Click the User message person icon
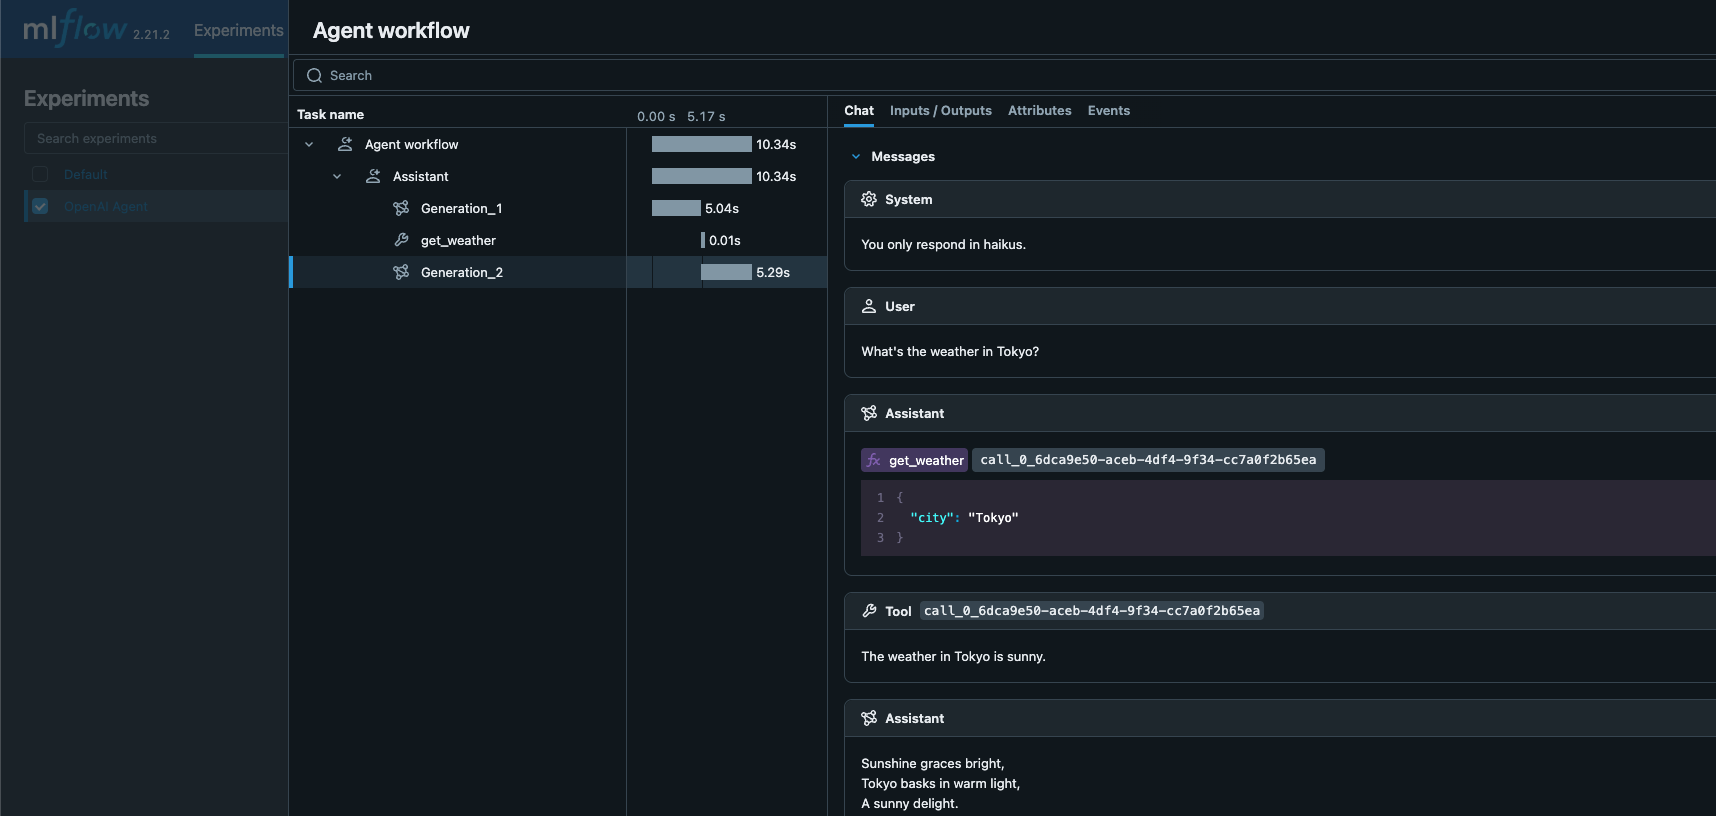This screenshot has width=1716, height=816. tap(869, 307)
